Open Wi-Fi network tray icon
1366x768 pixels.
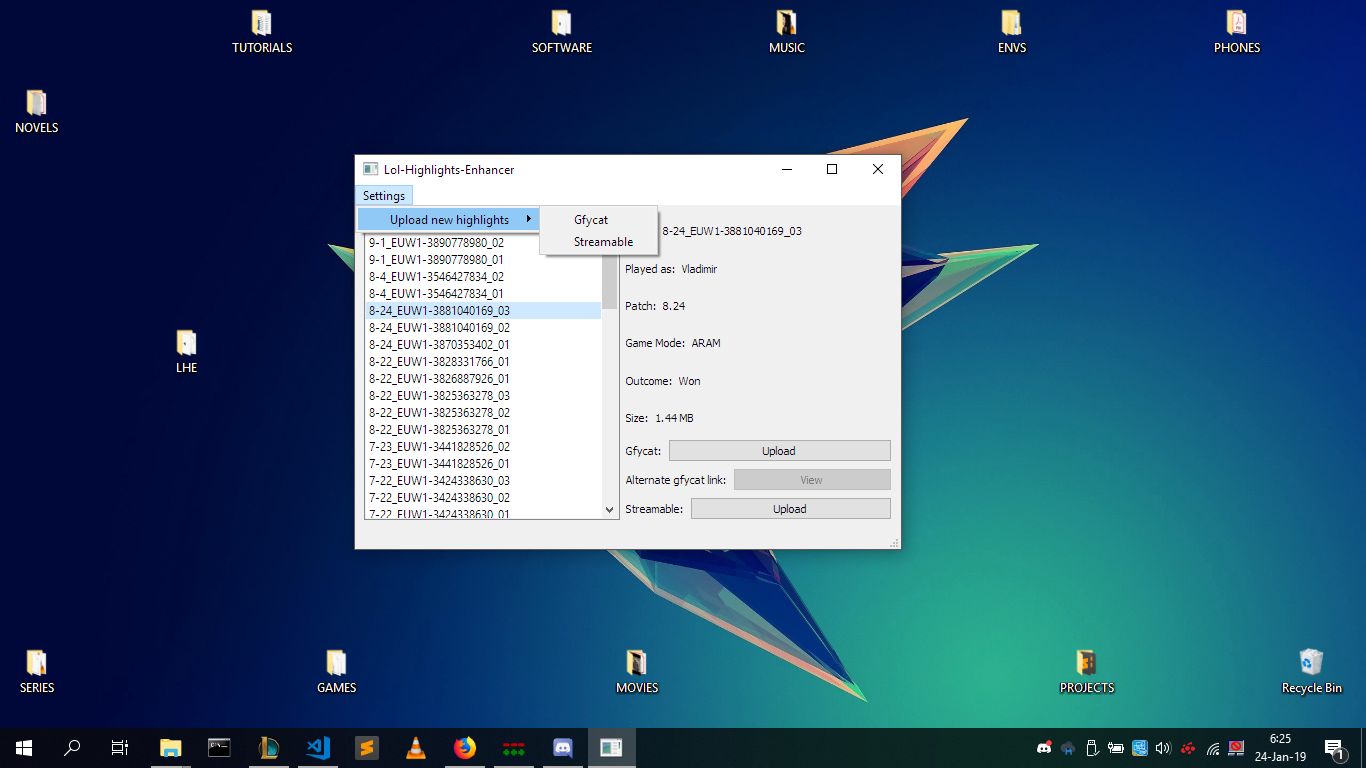pos(1213,747)
